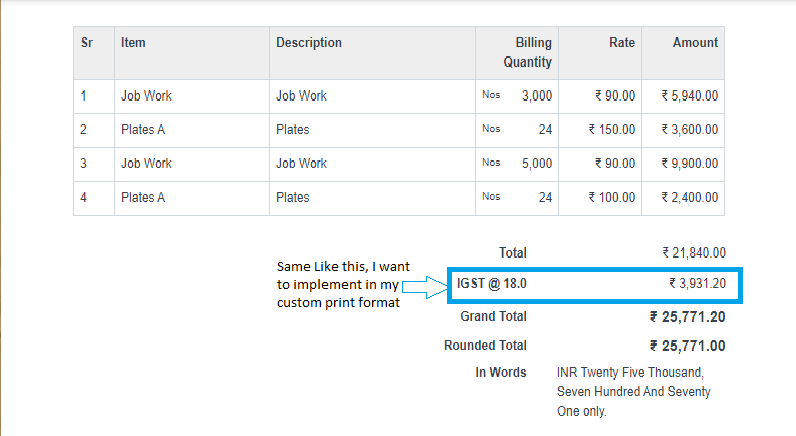Click the In Words amount text
The image size is (796, 436).
click(633, 392)
